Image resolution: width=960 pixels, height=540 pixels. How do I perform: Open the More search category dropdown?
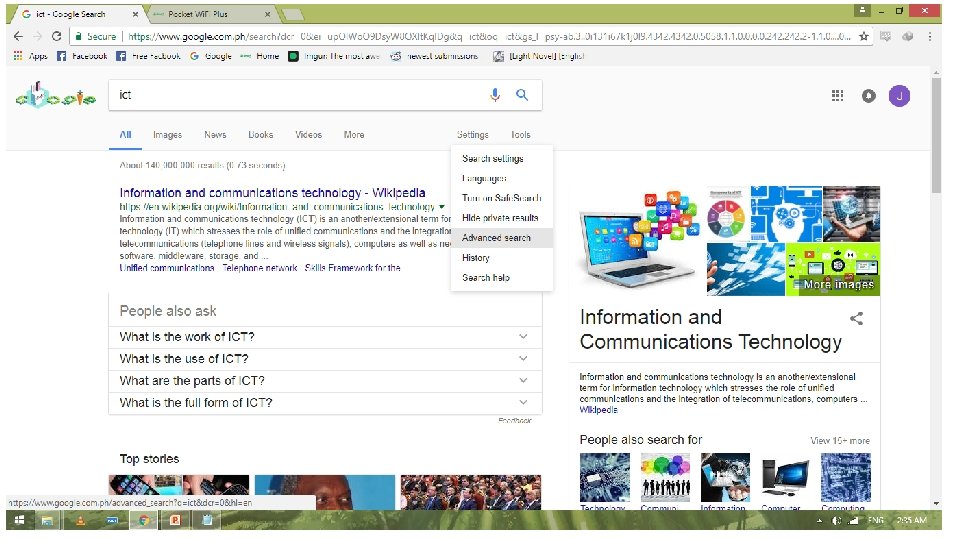tap(354, 135)
